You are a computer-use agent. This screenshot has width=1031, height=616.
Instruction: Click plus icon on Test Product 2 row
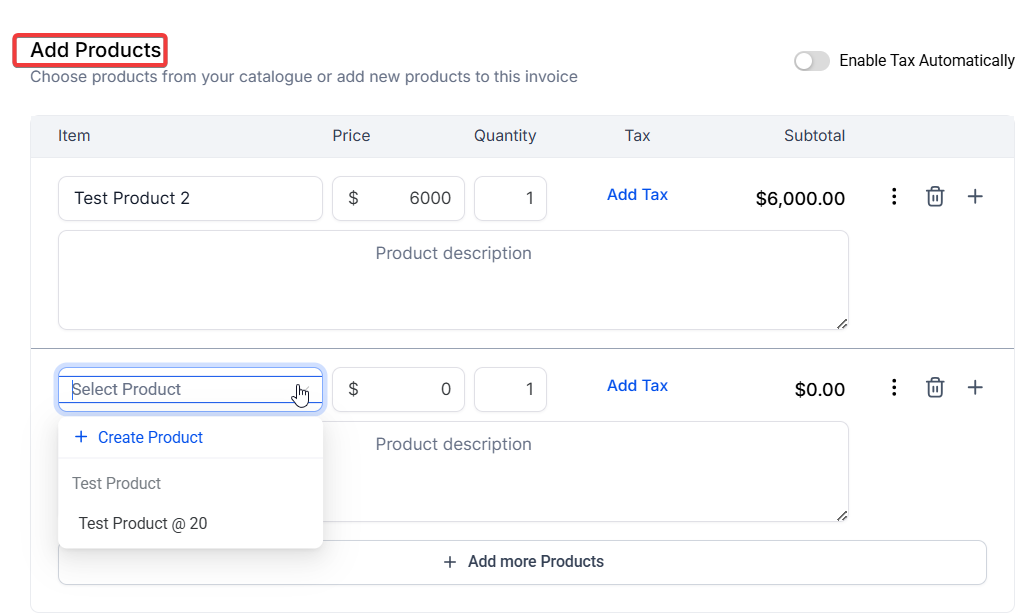[x=975, y=197]
